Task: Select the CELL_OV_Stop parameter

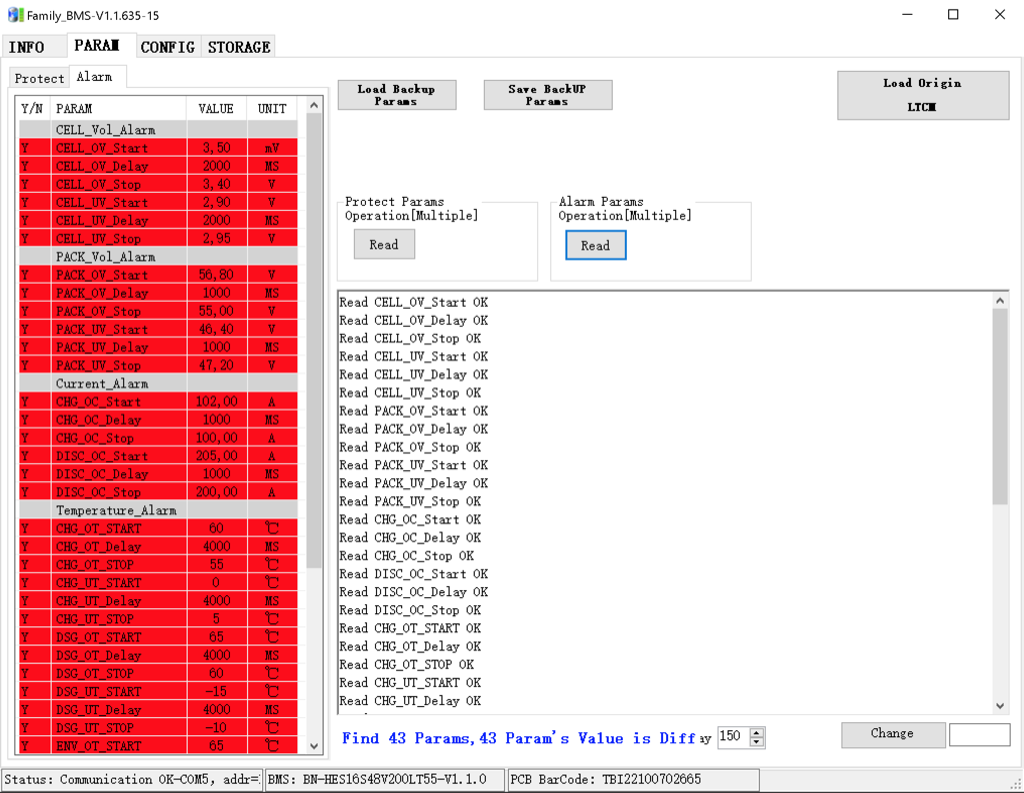Action: (158, 184)
